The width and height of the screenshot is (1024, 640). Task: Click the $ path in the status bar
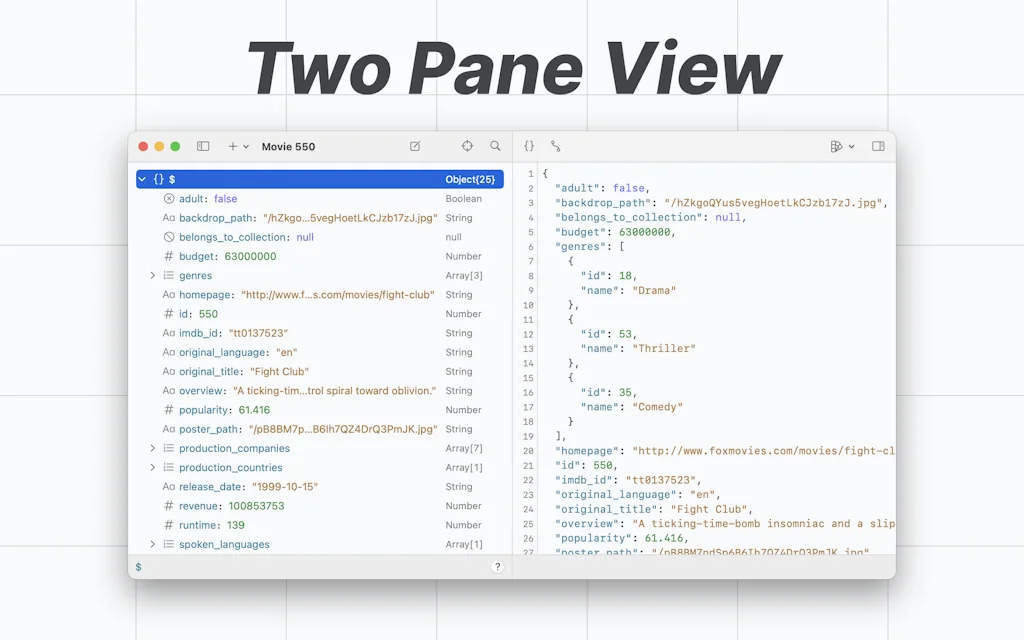[x=138, y=566]
